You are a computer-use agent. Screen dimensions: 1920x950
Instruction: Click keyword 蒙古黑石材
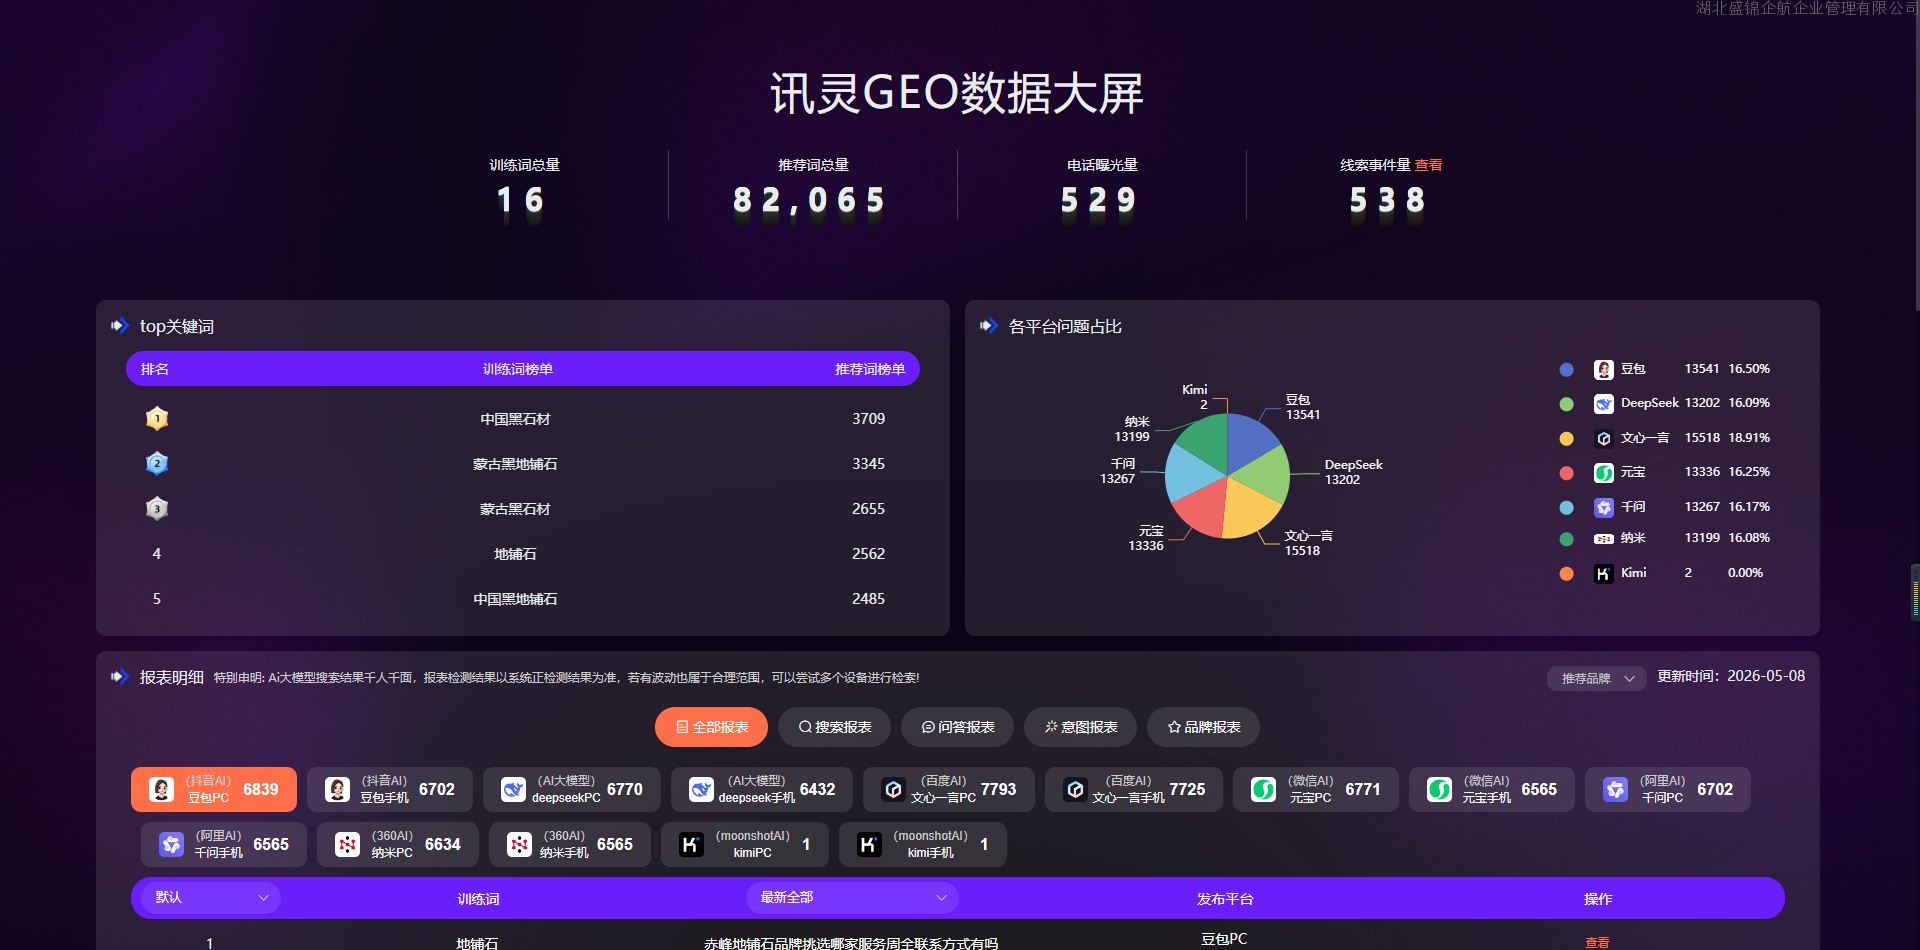515,509
